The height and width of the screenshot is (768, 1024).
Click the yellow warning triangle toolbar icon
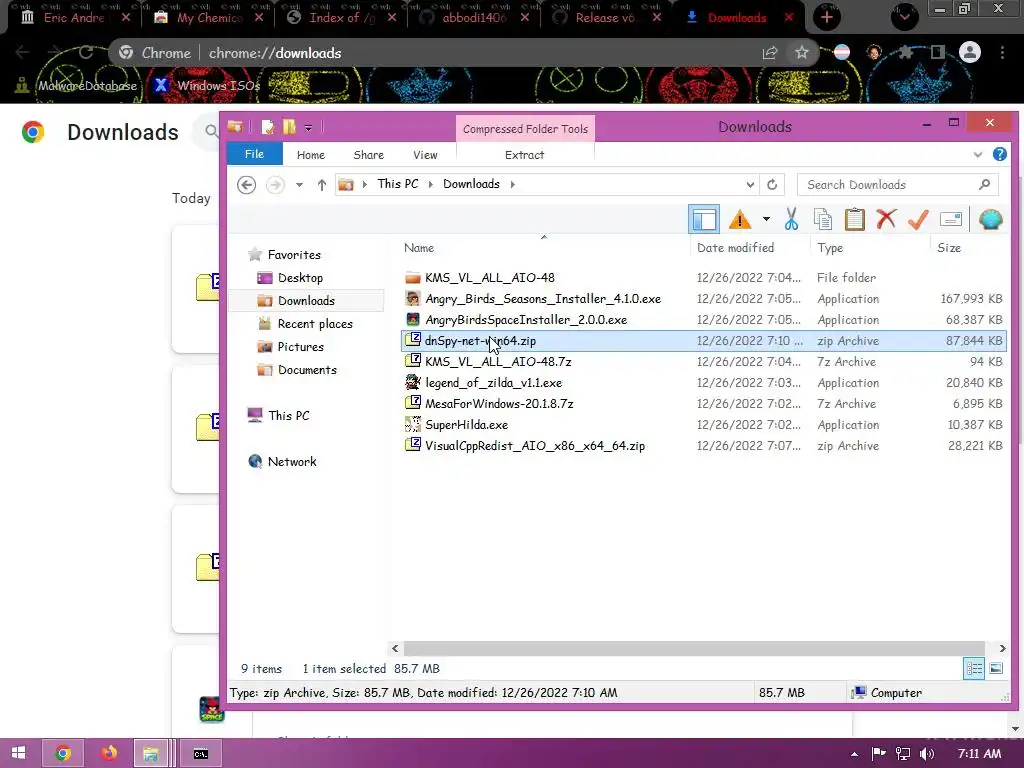coord(740,219)
